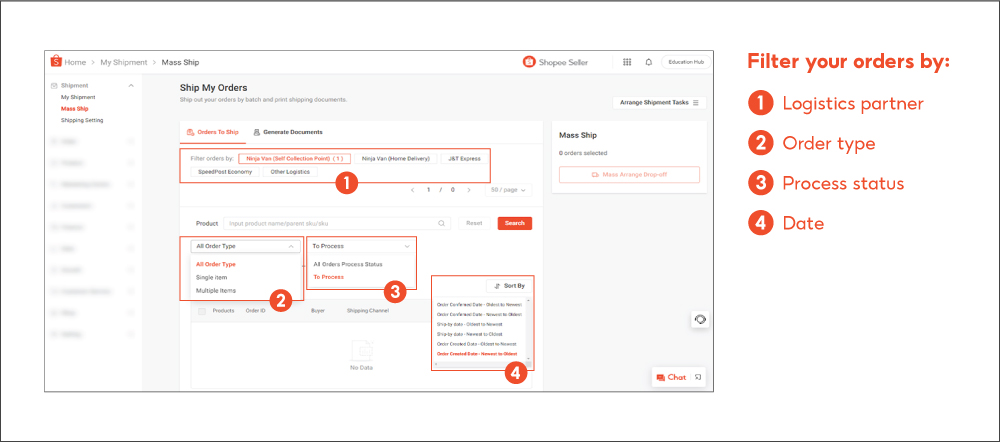Filter by Other Logistics

pyautogui.click(x=290, y=172)
